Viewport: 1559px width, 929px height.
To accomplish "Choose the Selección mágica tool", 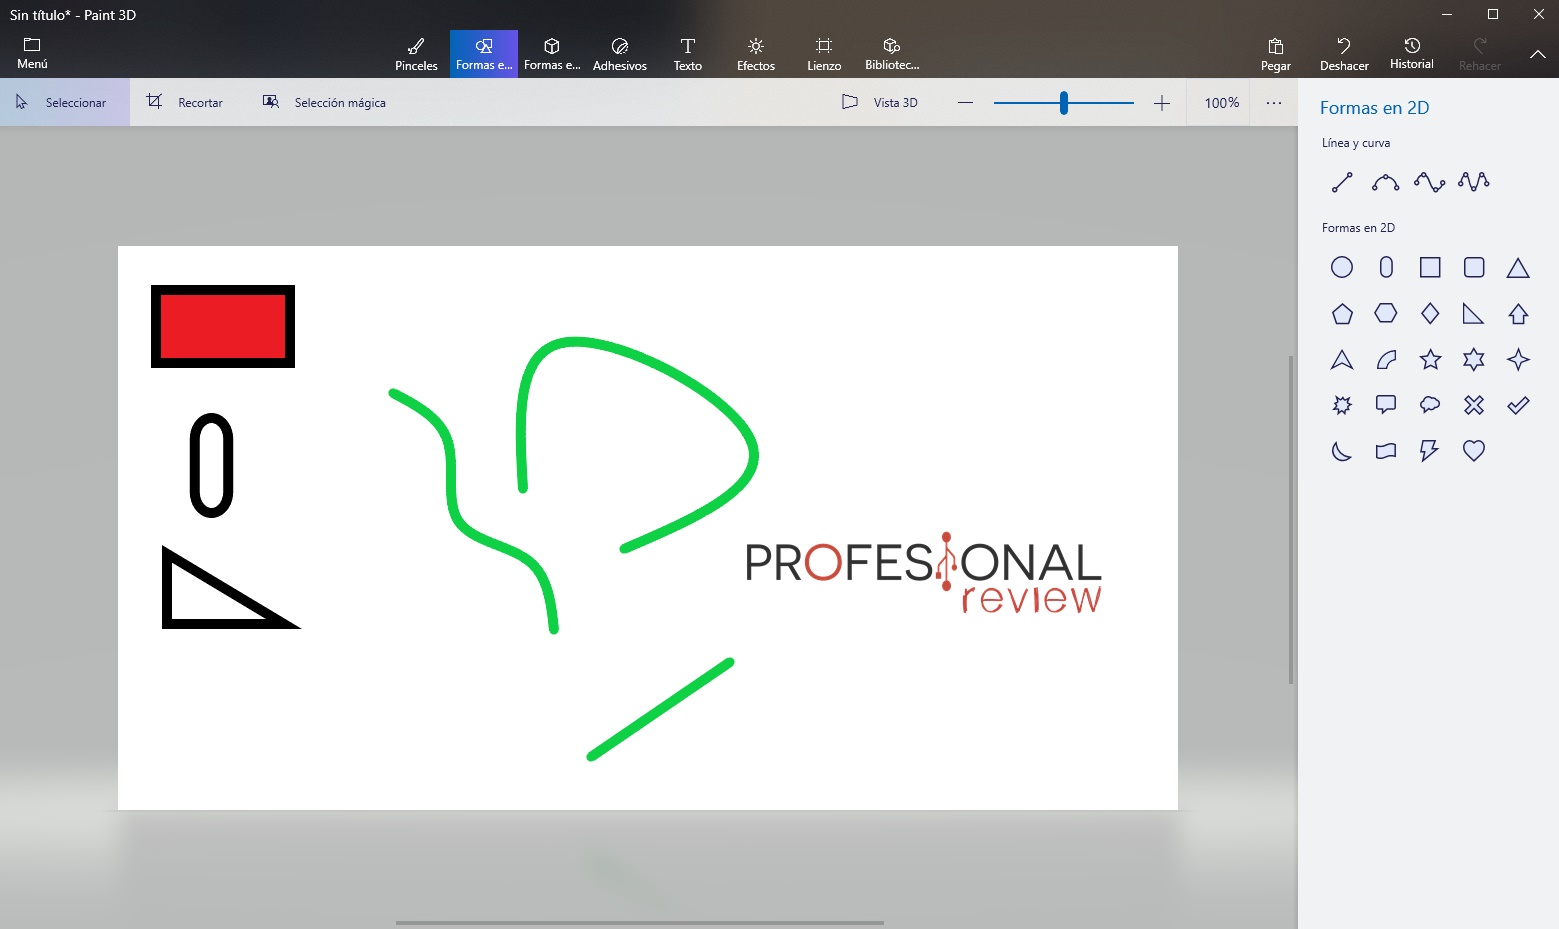I will (x=323, y=101).
